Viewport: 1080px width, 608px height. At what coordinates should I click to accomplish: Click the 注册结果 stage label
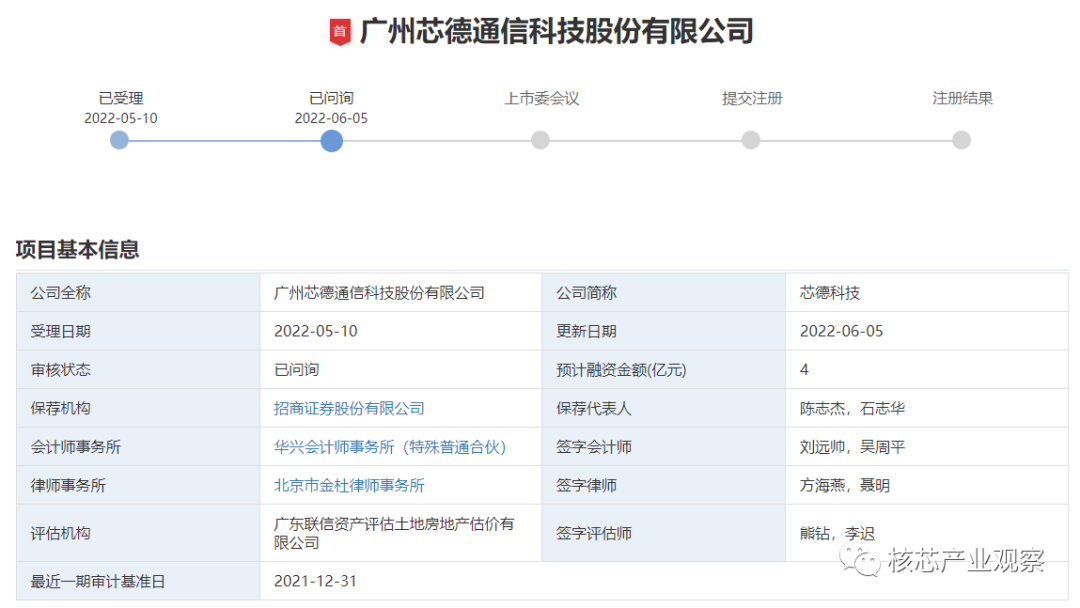(x=962, y=98)
